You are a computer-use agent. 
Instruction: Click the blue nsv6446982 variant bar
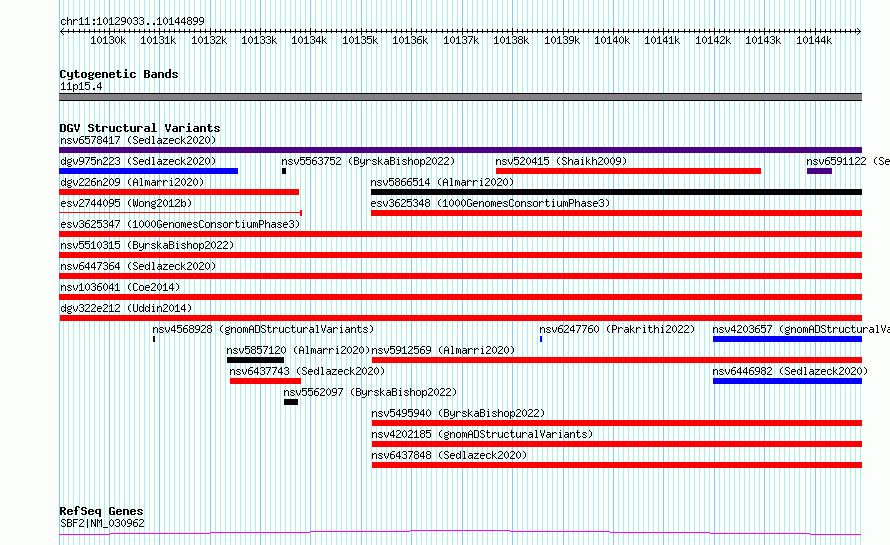pos(787,381)
